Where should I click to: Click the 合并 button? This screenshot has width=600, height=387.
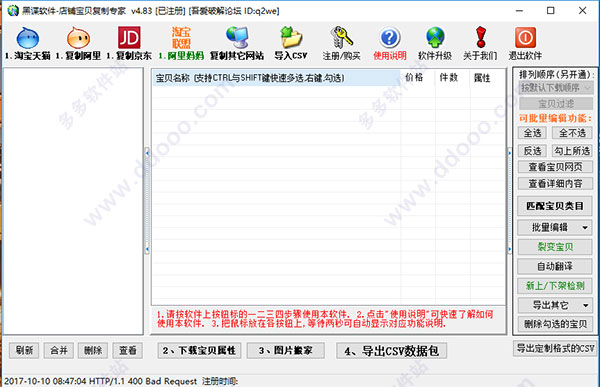point(59,350)
